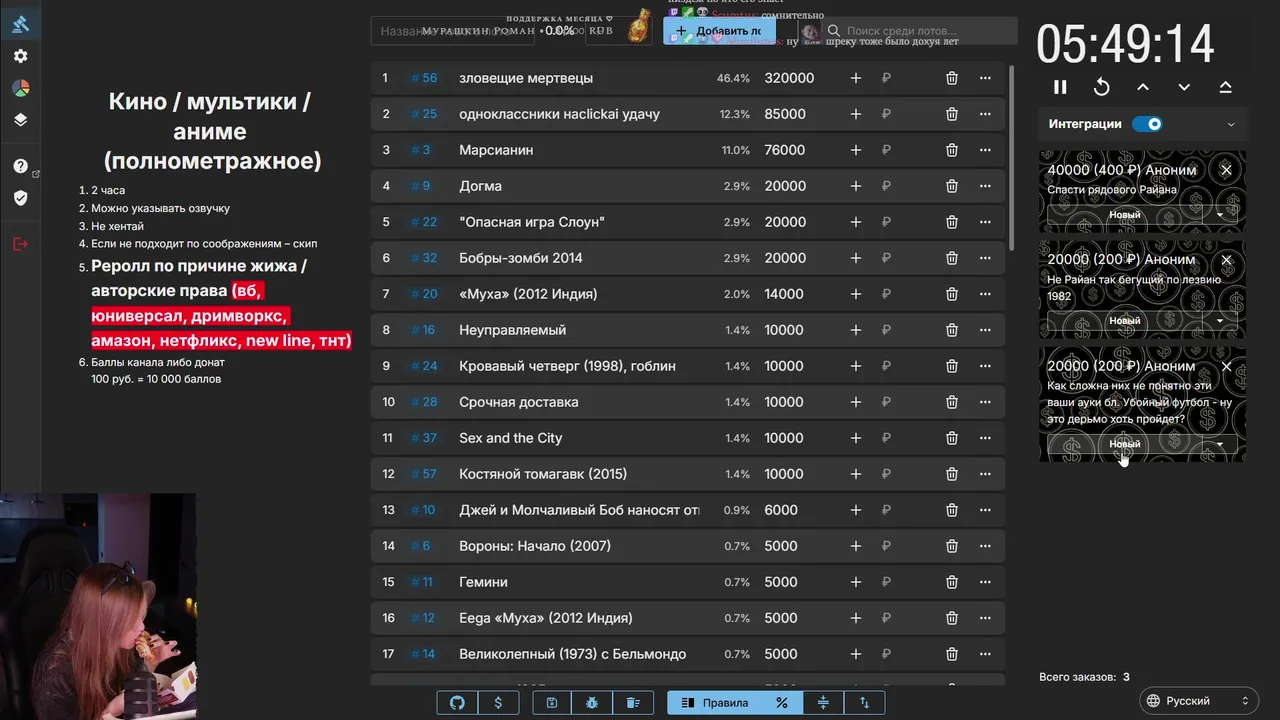
Task: Click the amount 14000 of «Муха» row
Action: click(x=784, y=294)
